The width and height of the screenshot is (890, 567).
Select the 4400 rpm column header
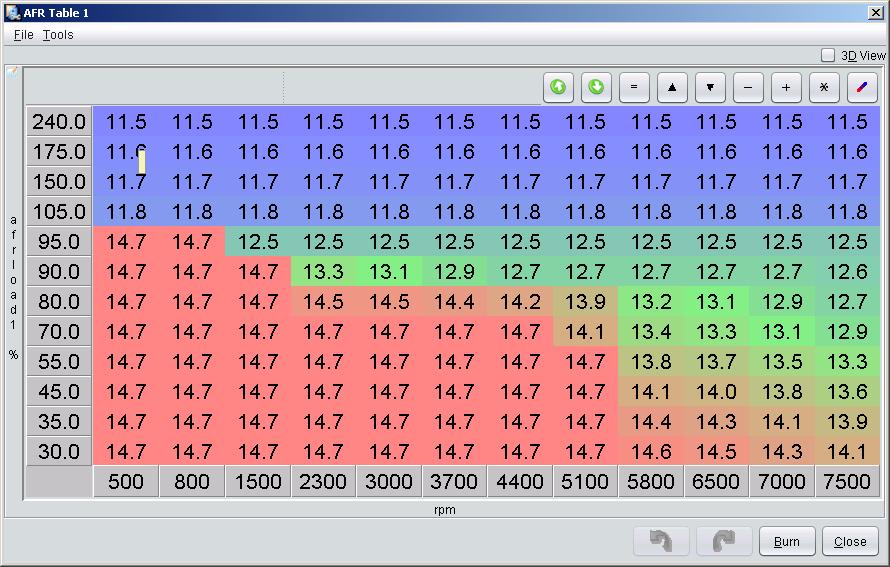coord(520,481)
